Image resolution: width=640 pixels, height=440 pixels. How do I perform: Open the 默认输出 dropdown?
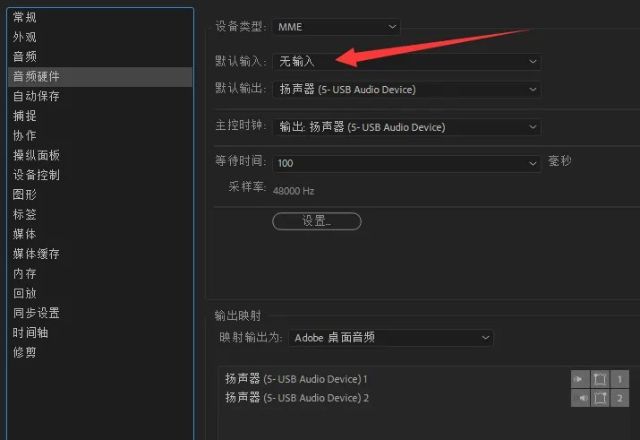[x=407, y=89]
